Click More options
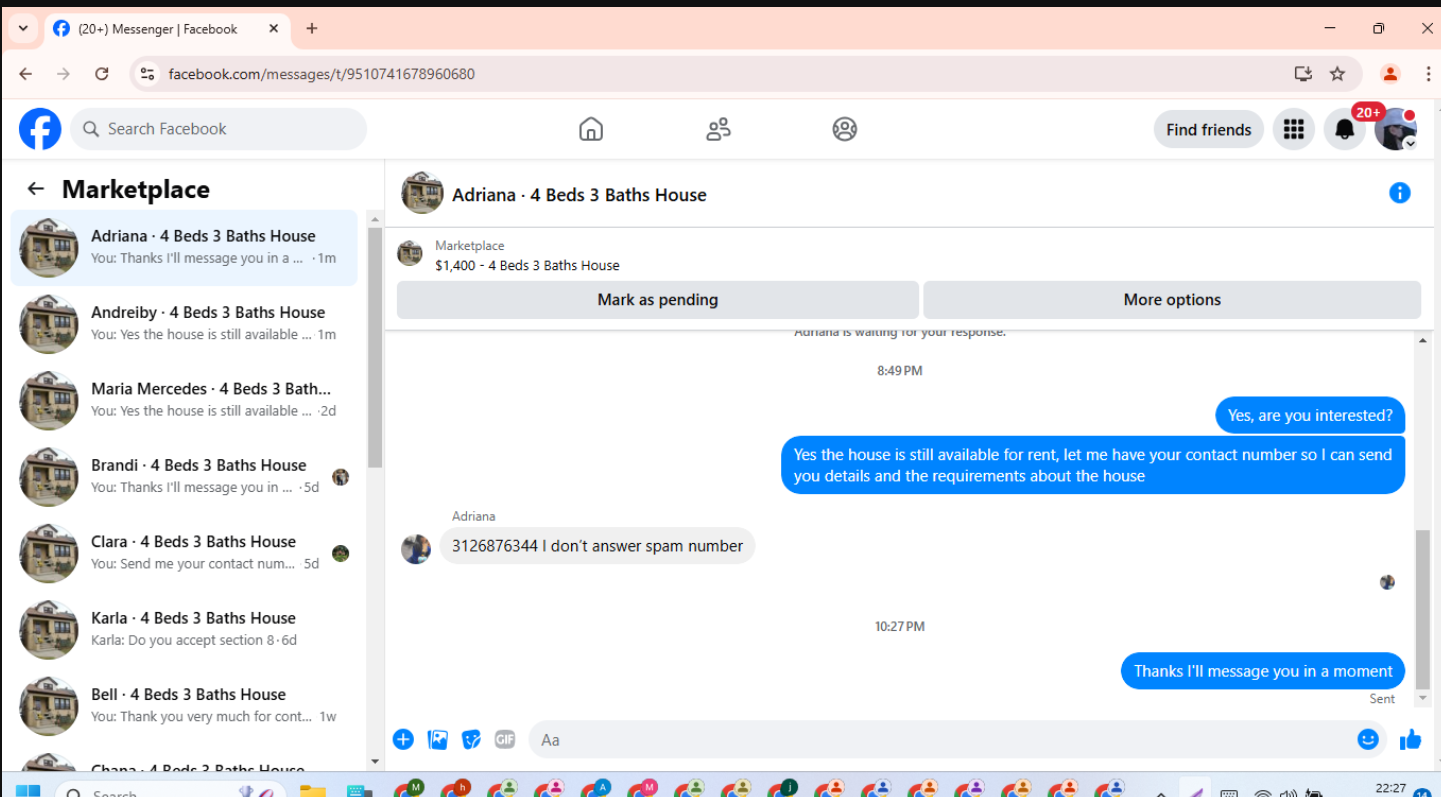The height and width of the screenshot is (797, 1441). pos(1172,299)
